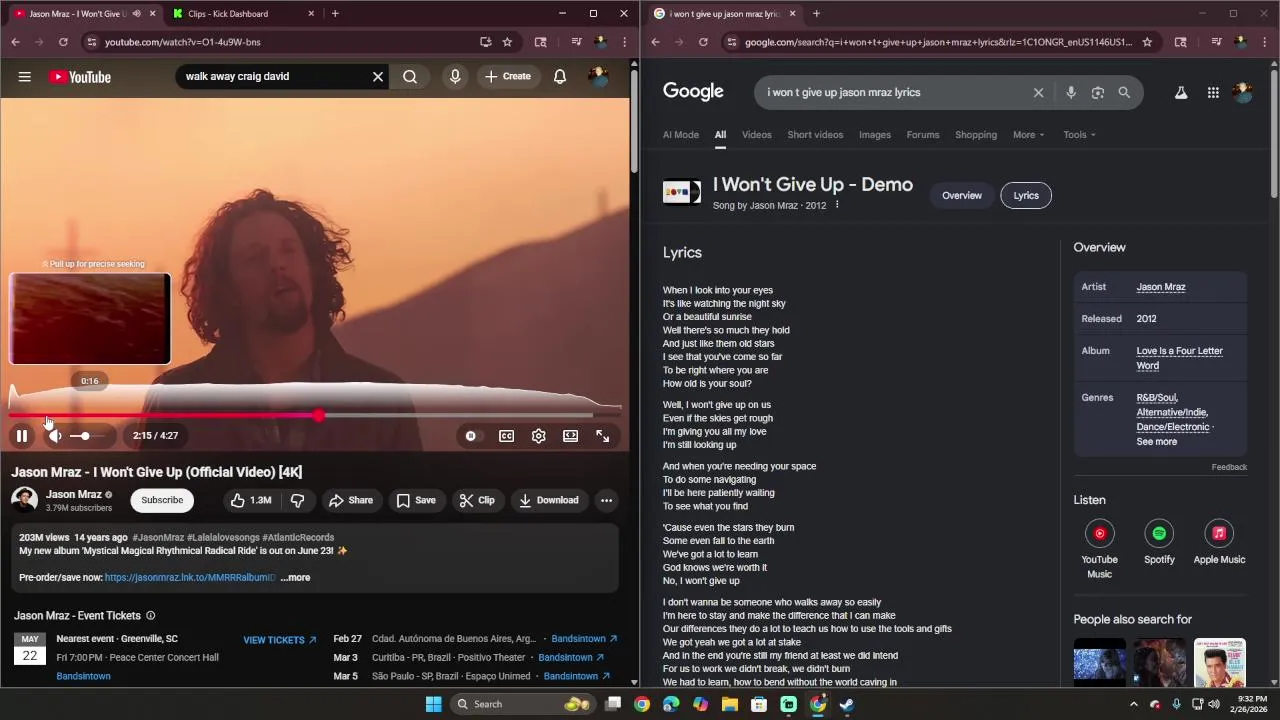
Task: Open Windows Start menu
Action: (433, 704)
